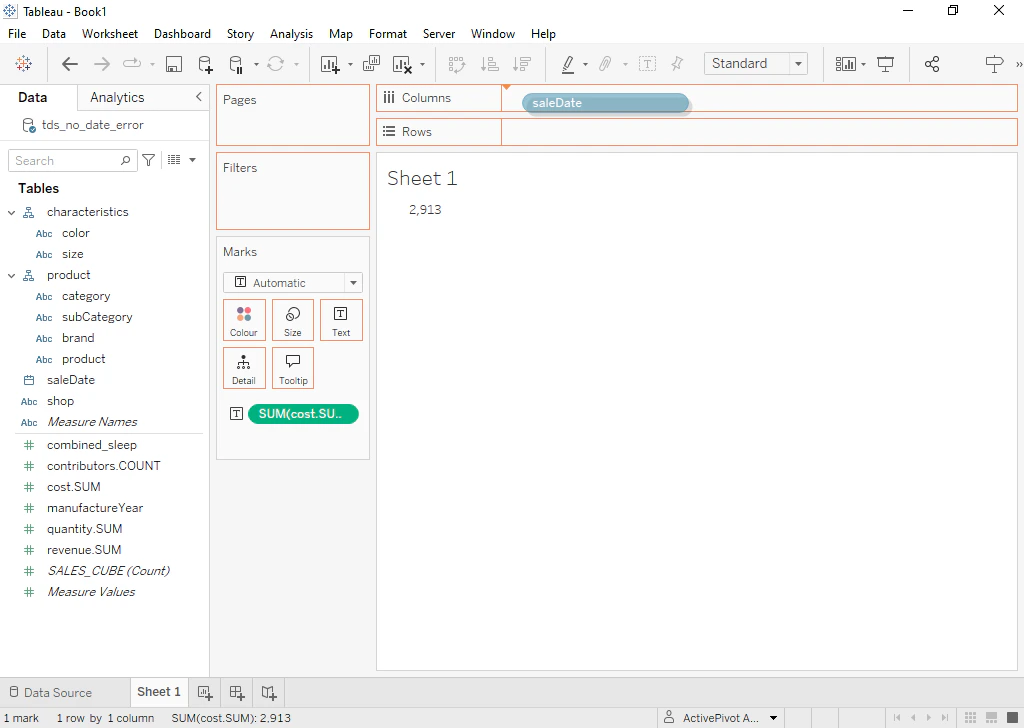This screenshot has width=1024, height=728.
Task: Click the show filmstrip icon in status bar
Action: click(991, 718)
